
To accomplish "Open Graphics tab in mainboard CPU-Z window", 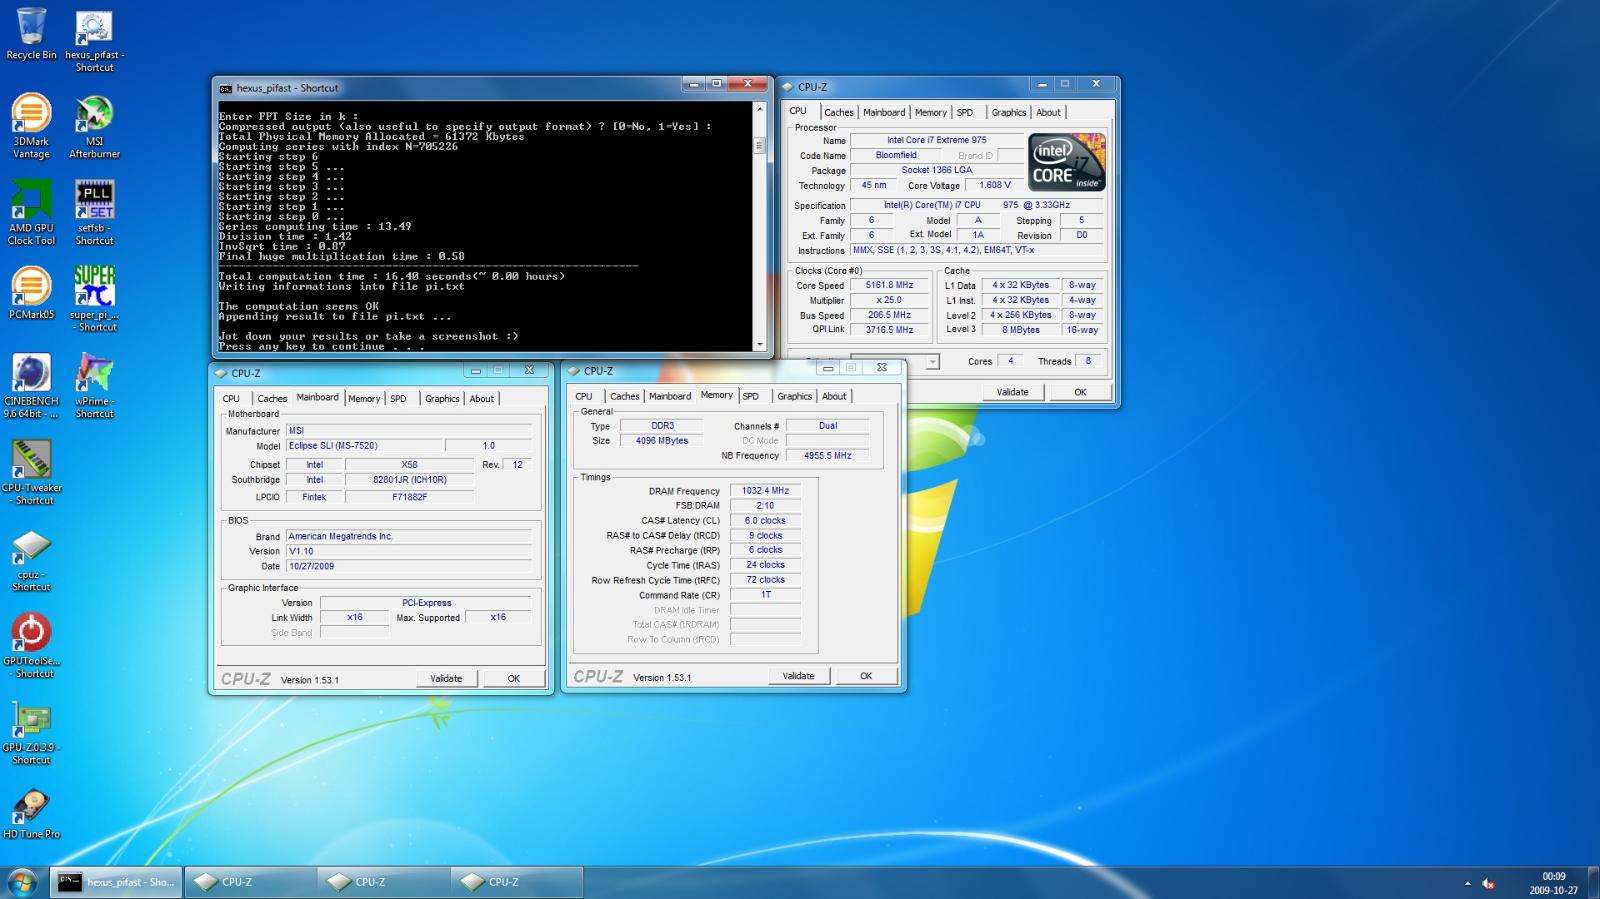I will click(442, 398).
